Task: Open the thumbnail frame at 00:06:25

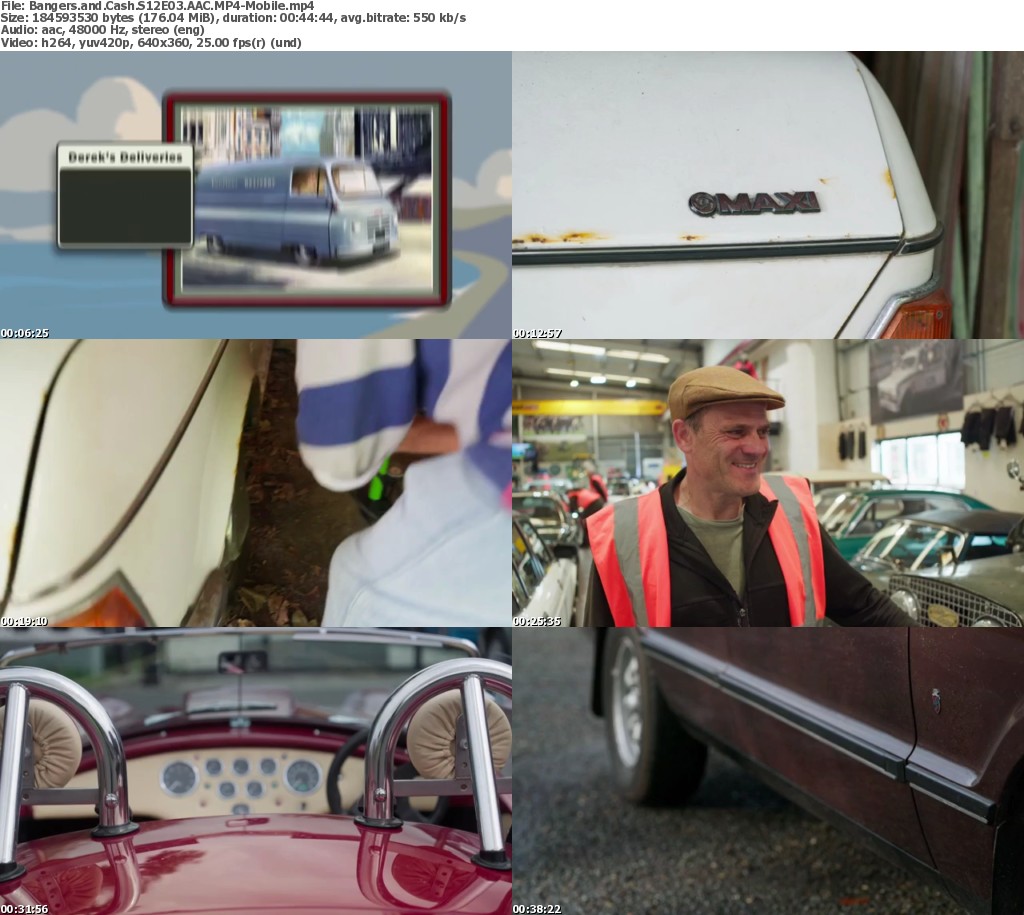Action: (255, 195)
